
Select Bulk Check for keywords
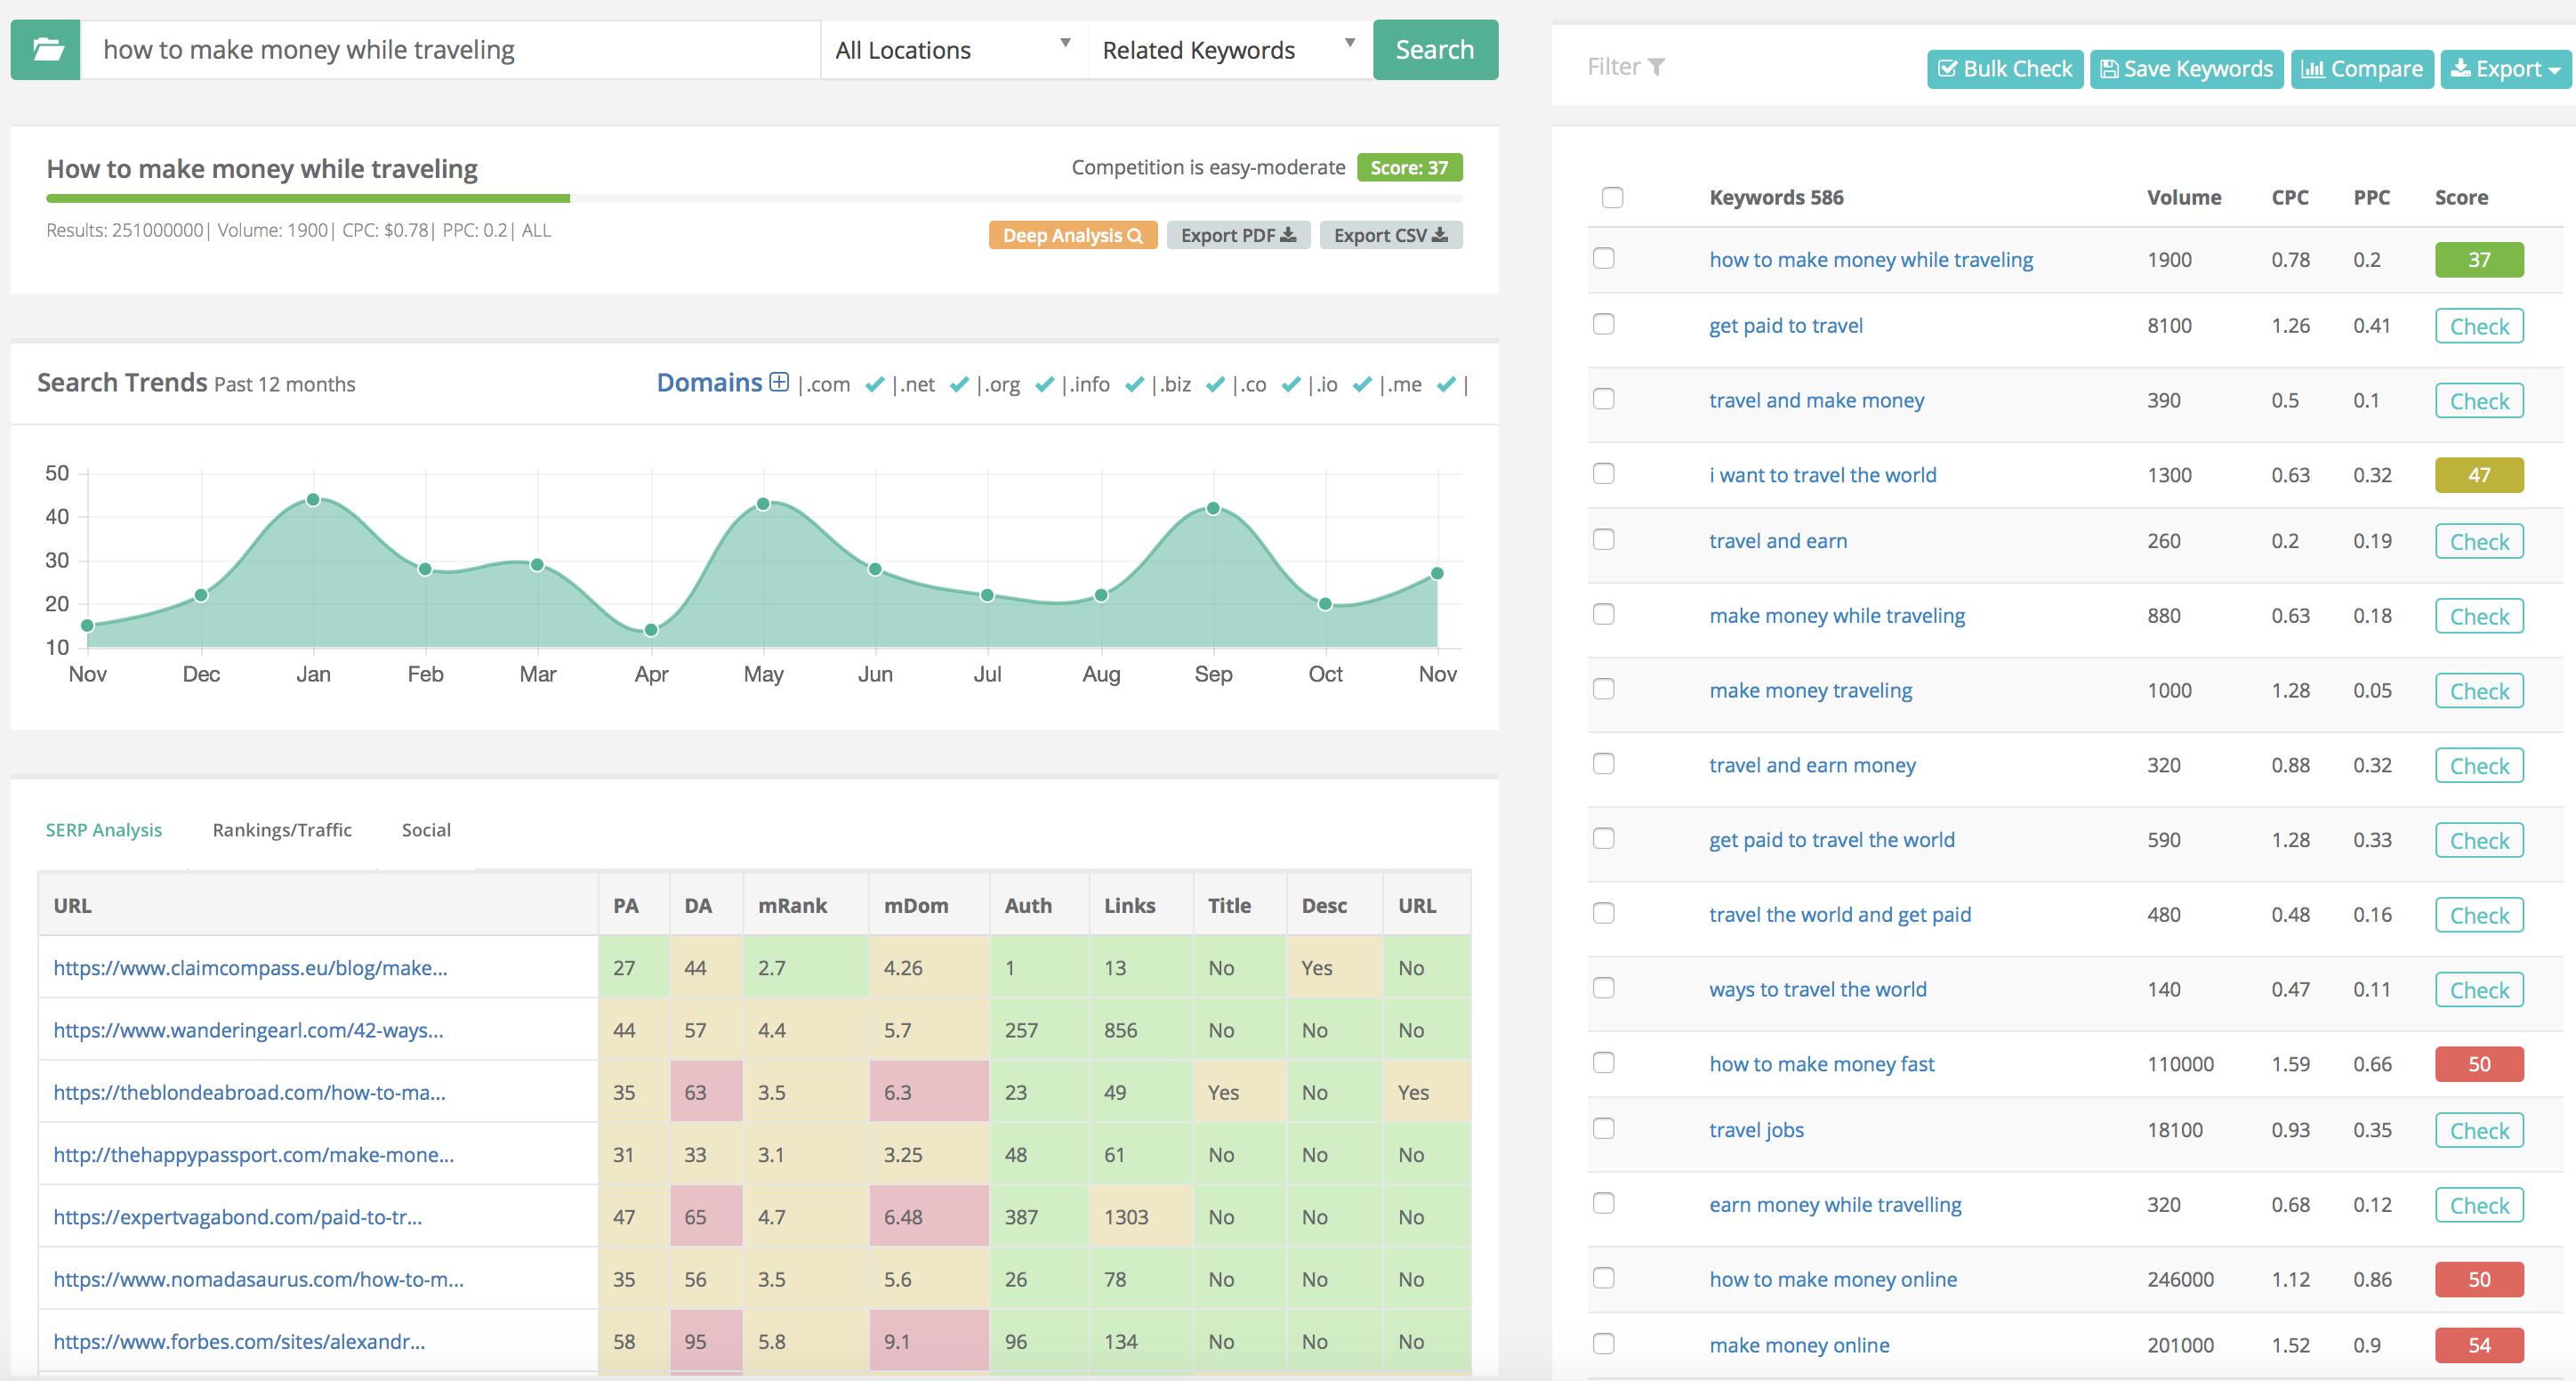click(x=2004, y=68)
